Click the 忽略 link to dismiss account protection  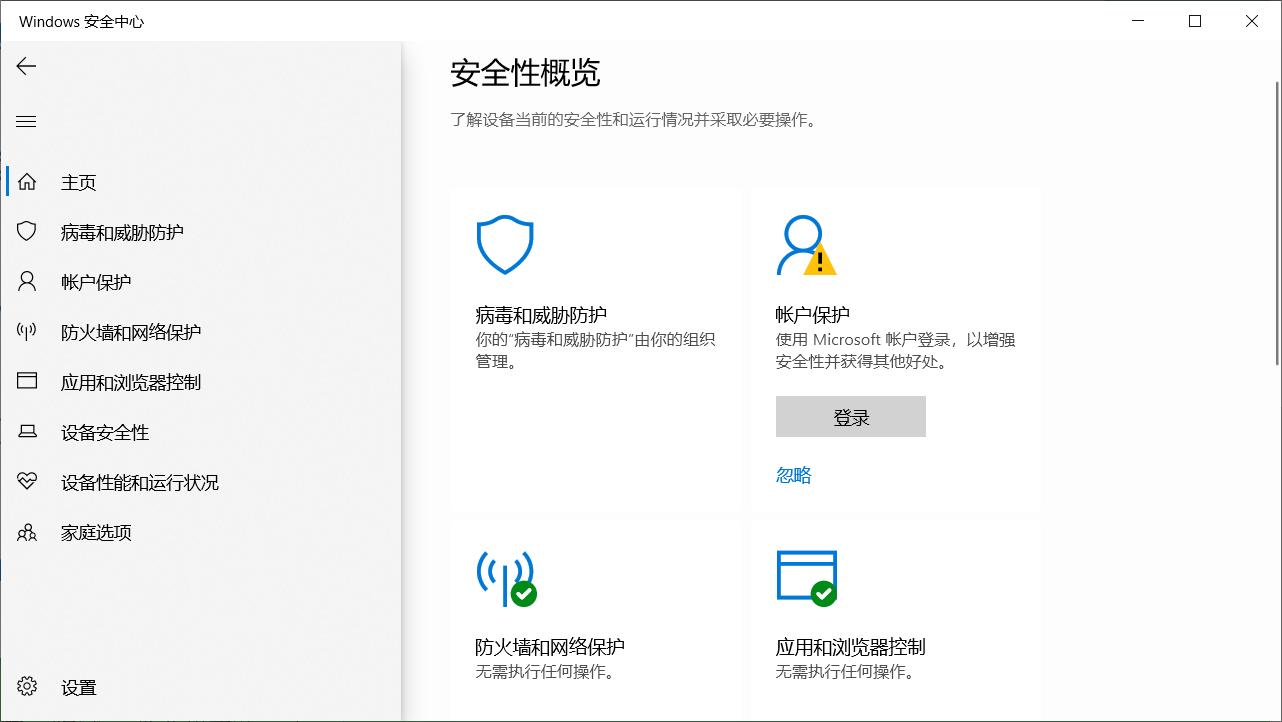click(x=793, y=474)
